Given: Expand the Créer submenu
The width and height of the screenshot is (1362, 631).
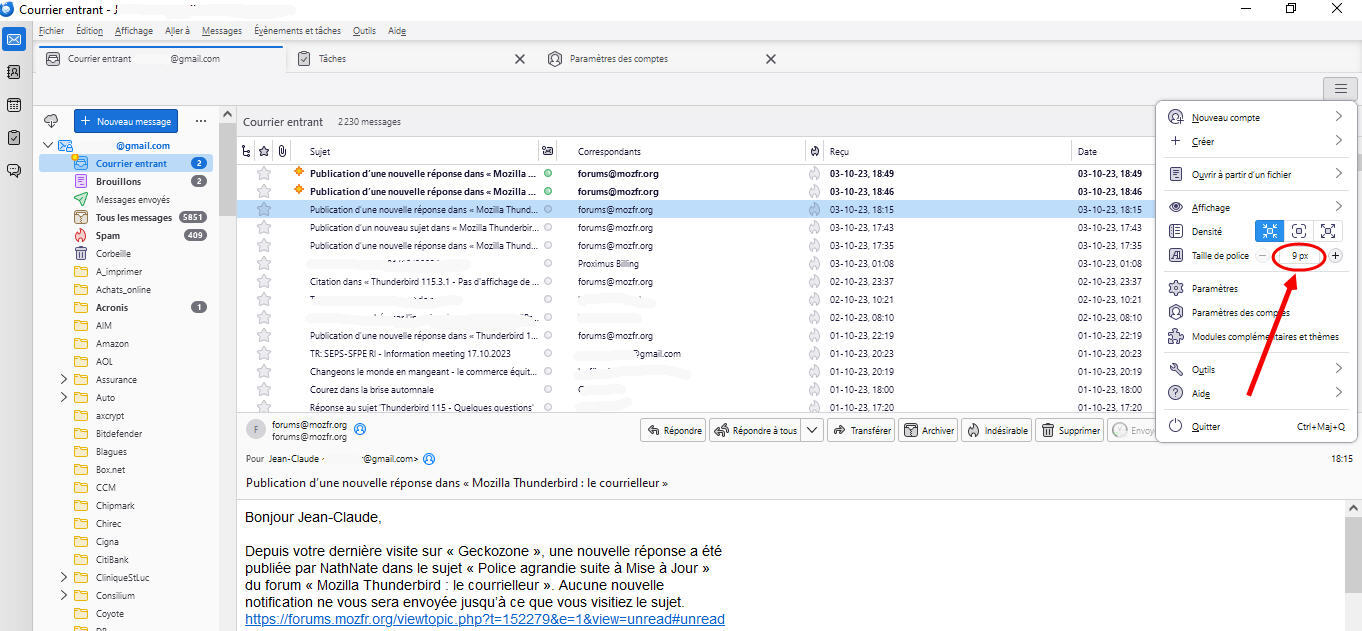Looking at the screenshot, I should click(1338, 141).
